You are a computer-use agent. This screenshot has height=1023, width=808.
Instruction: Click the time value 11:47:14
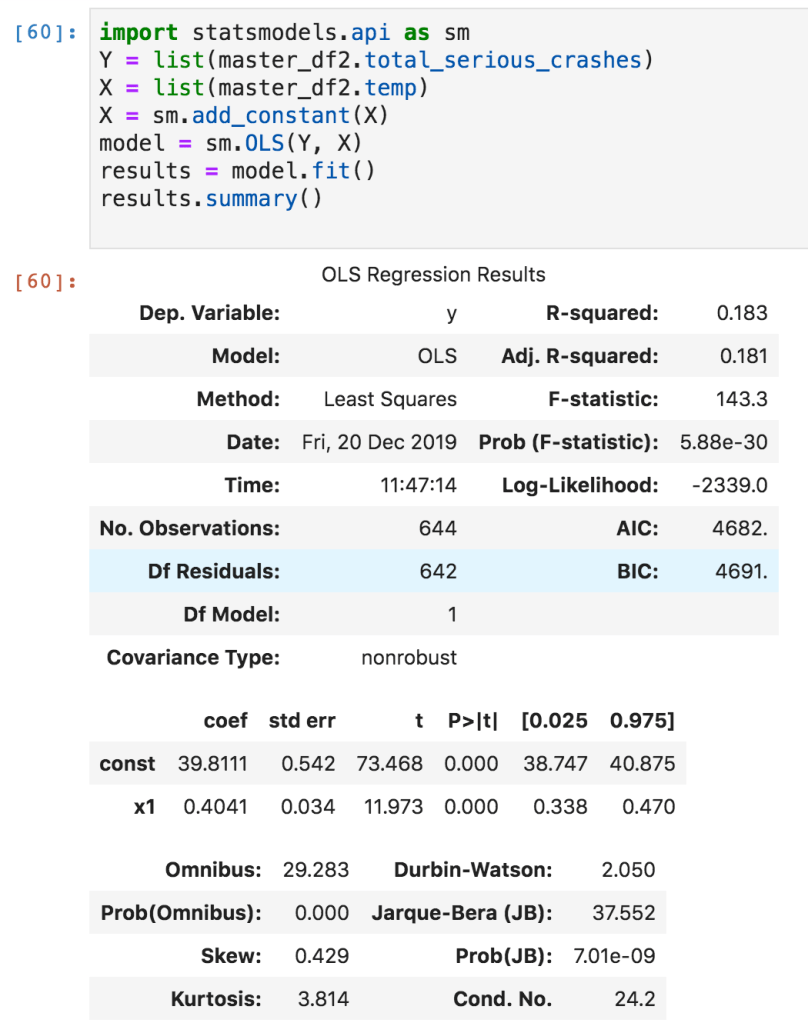click(x=418, y=485)
